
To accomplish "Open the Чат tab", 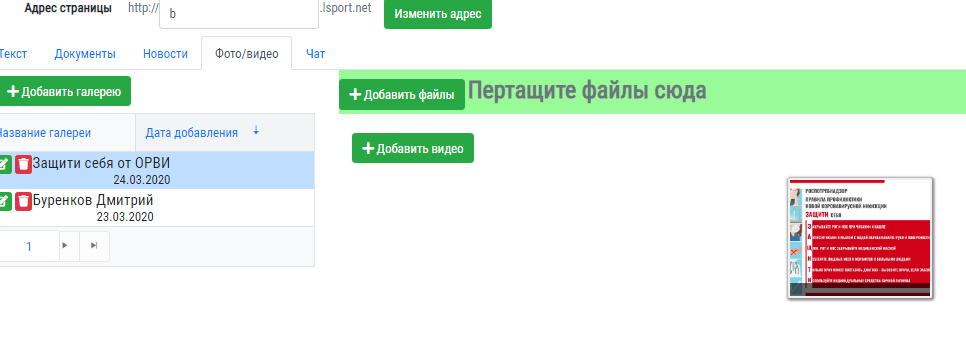I will [315, 54].
